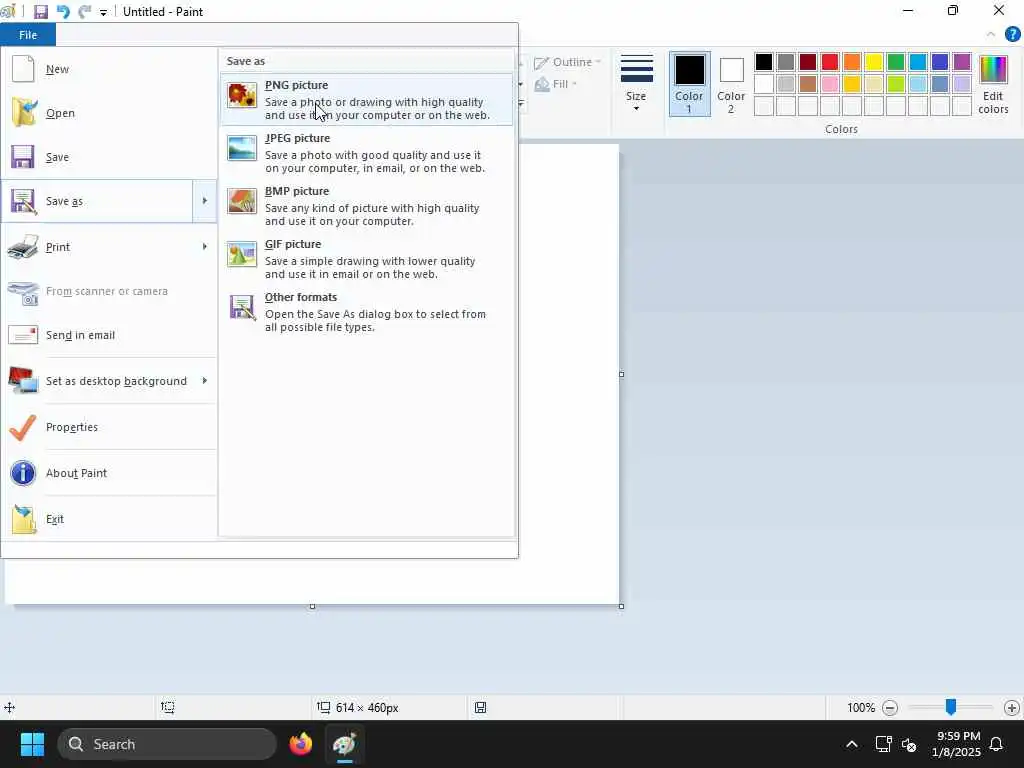
Task: Click the Redo arrow in title bar
Action: coord(84,12)
